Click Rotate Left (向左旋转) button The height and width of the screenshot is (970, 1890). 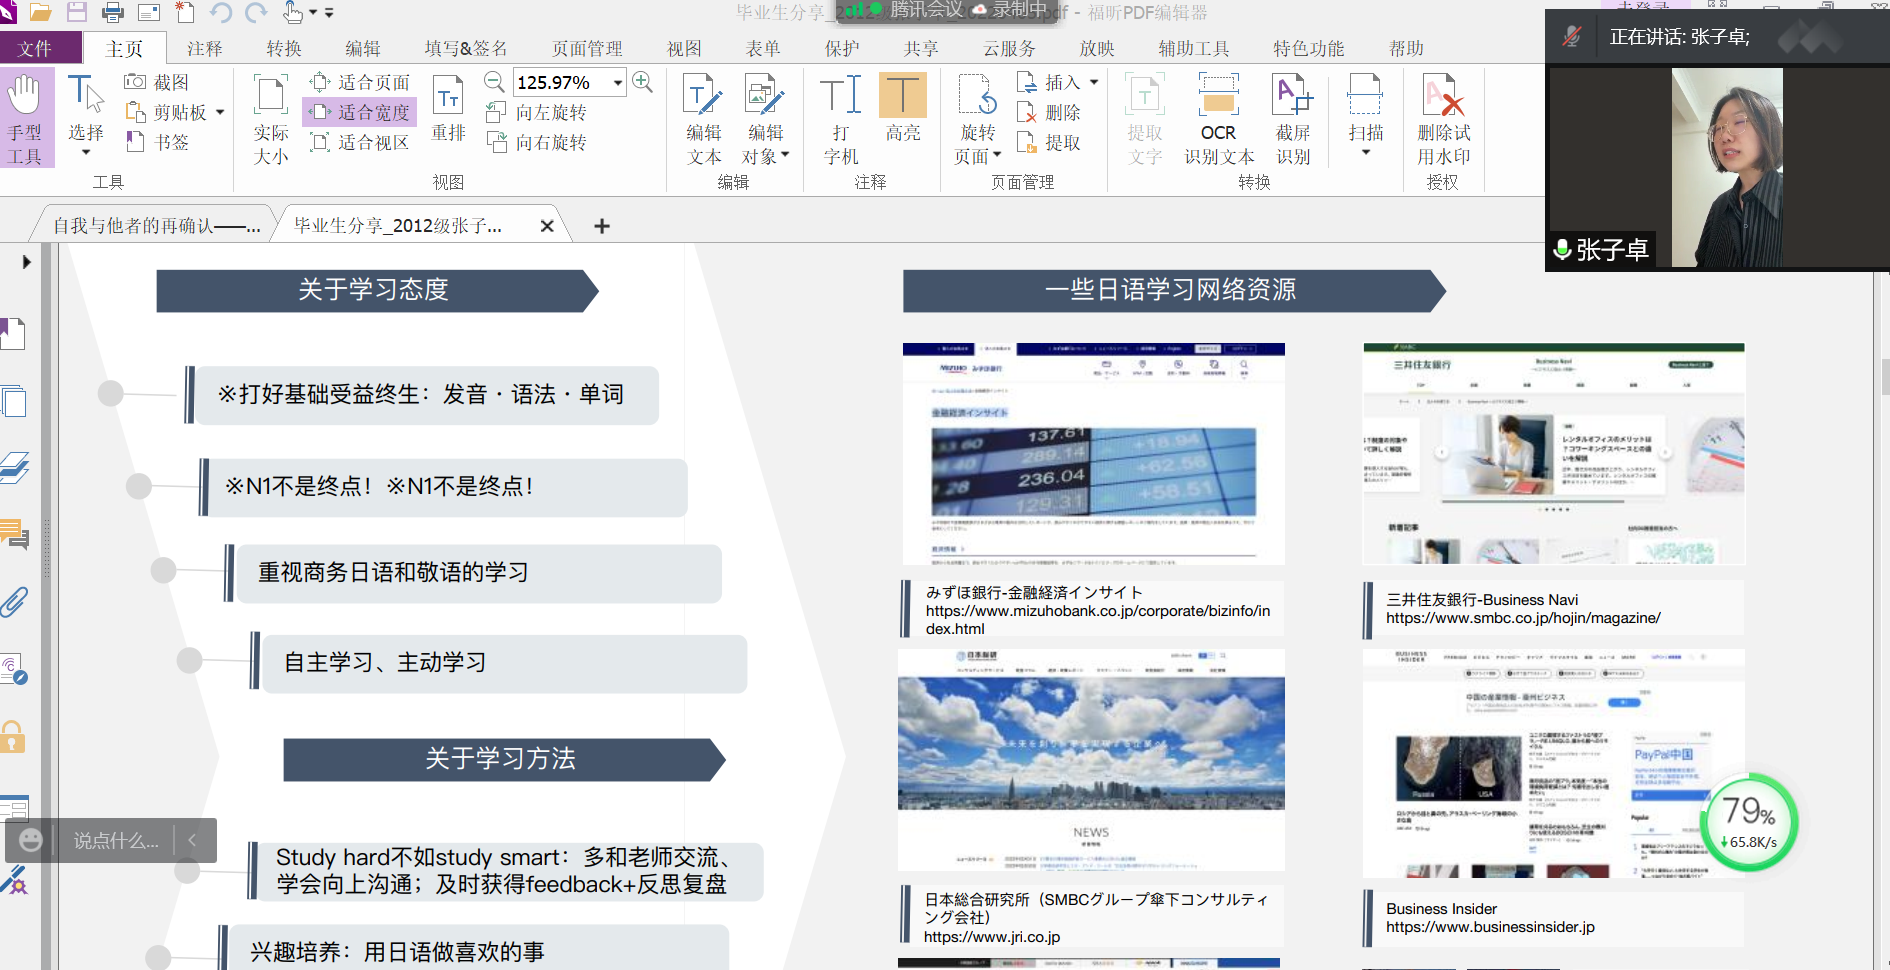[538, 112]
